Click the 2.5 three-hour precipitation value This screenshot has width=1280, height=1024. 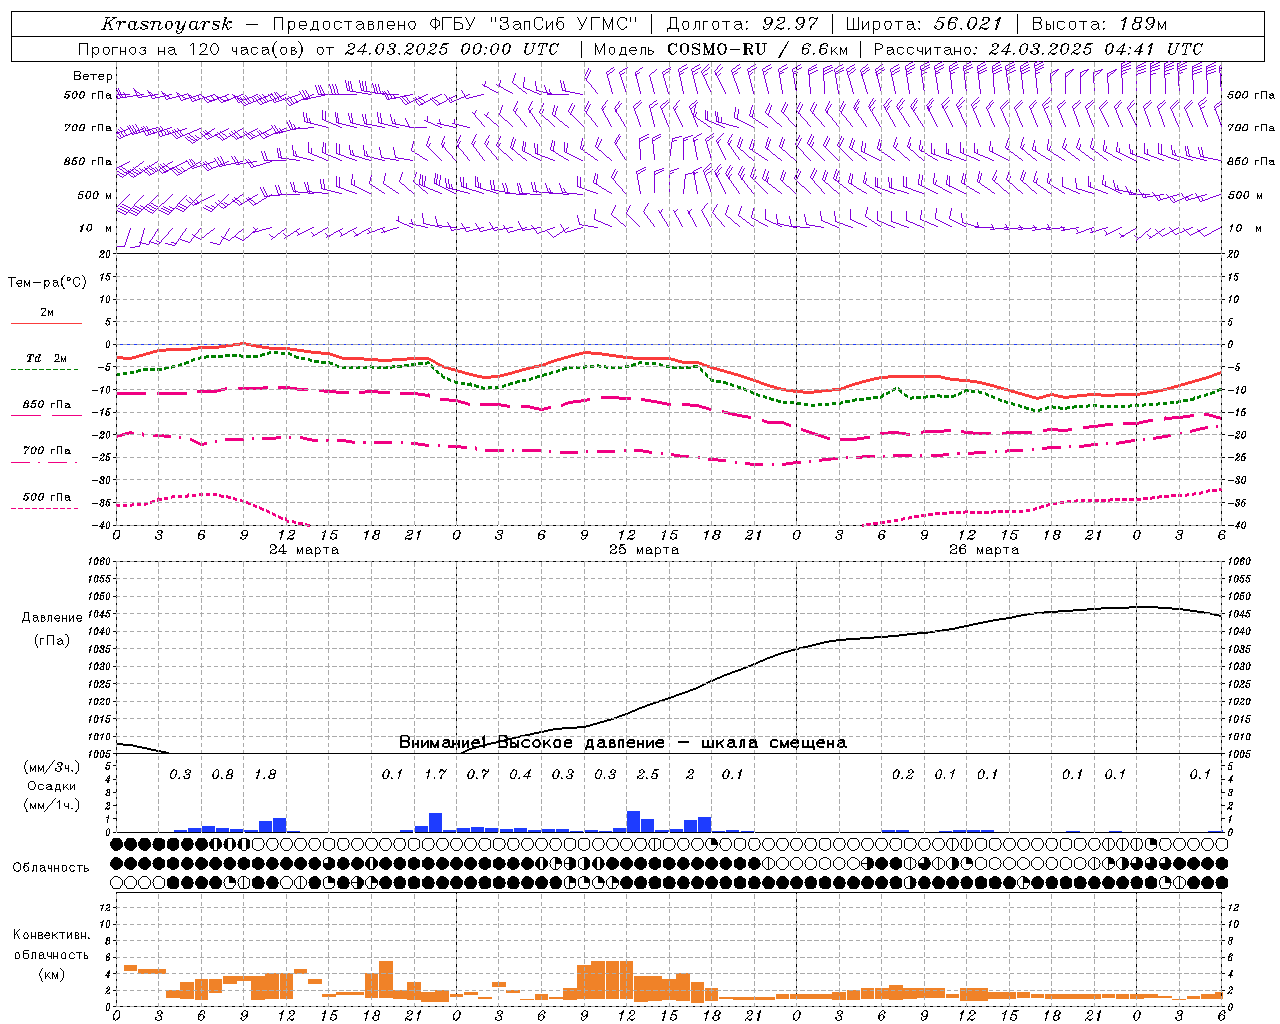pyautogui.click(x=648, y=774)
